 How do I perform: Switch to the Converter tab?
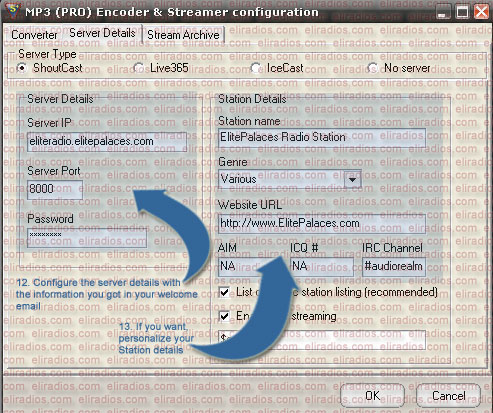tap(34, 35)
